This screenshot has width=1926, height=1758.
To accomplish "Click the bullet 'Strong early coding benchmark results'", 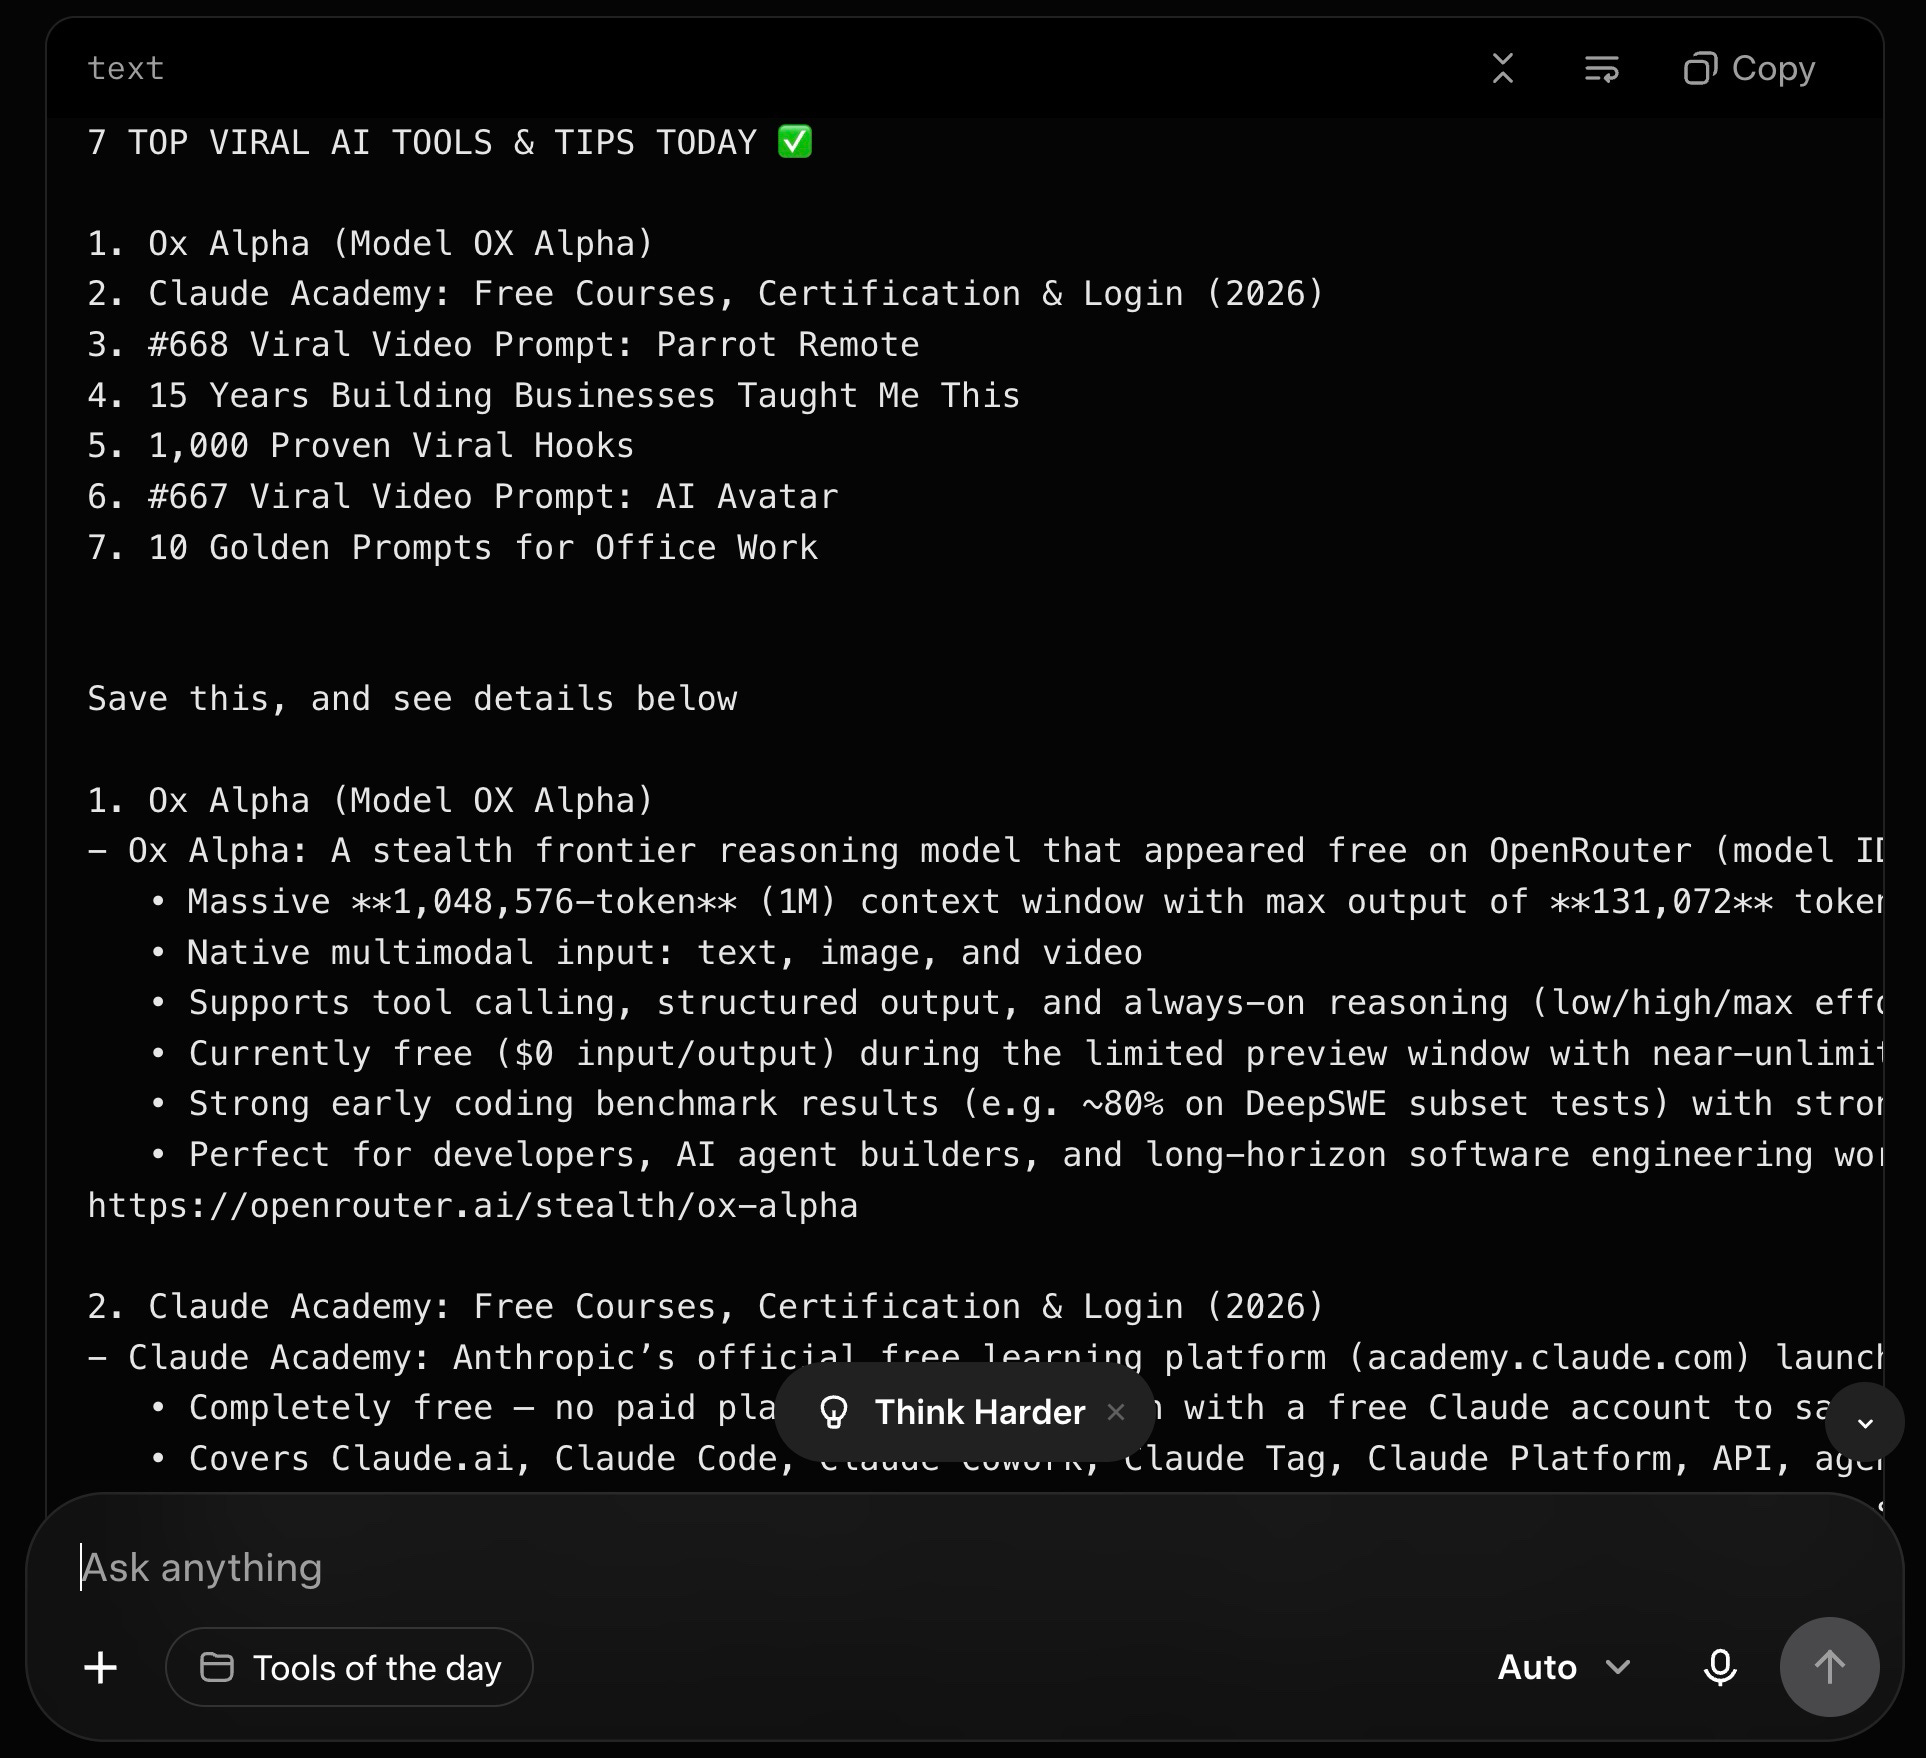I will (1015, 1104).
